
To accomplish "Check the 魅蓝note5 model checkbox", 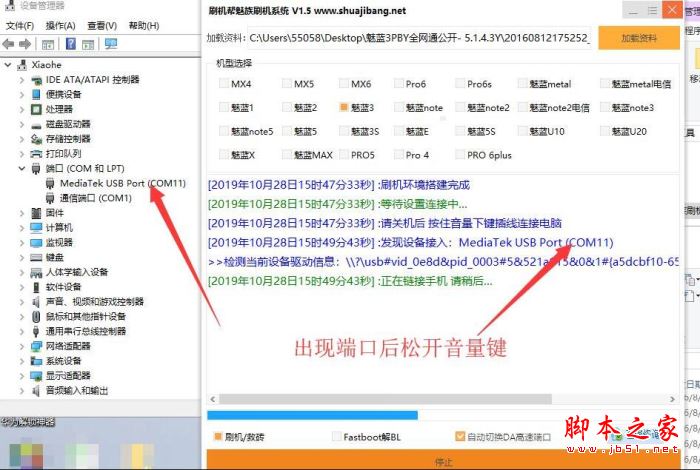I will pos(224,131).
